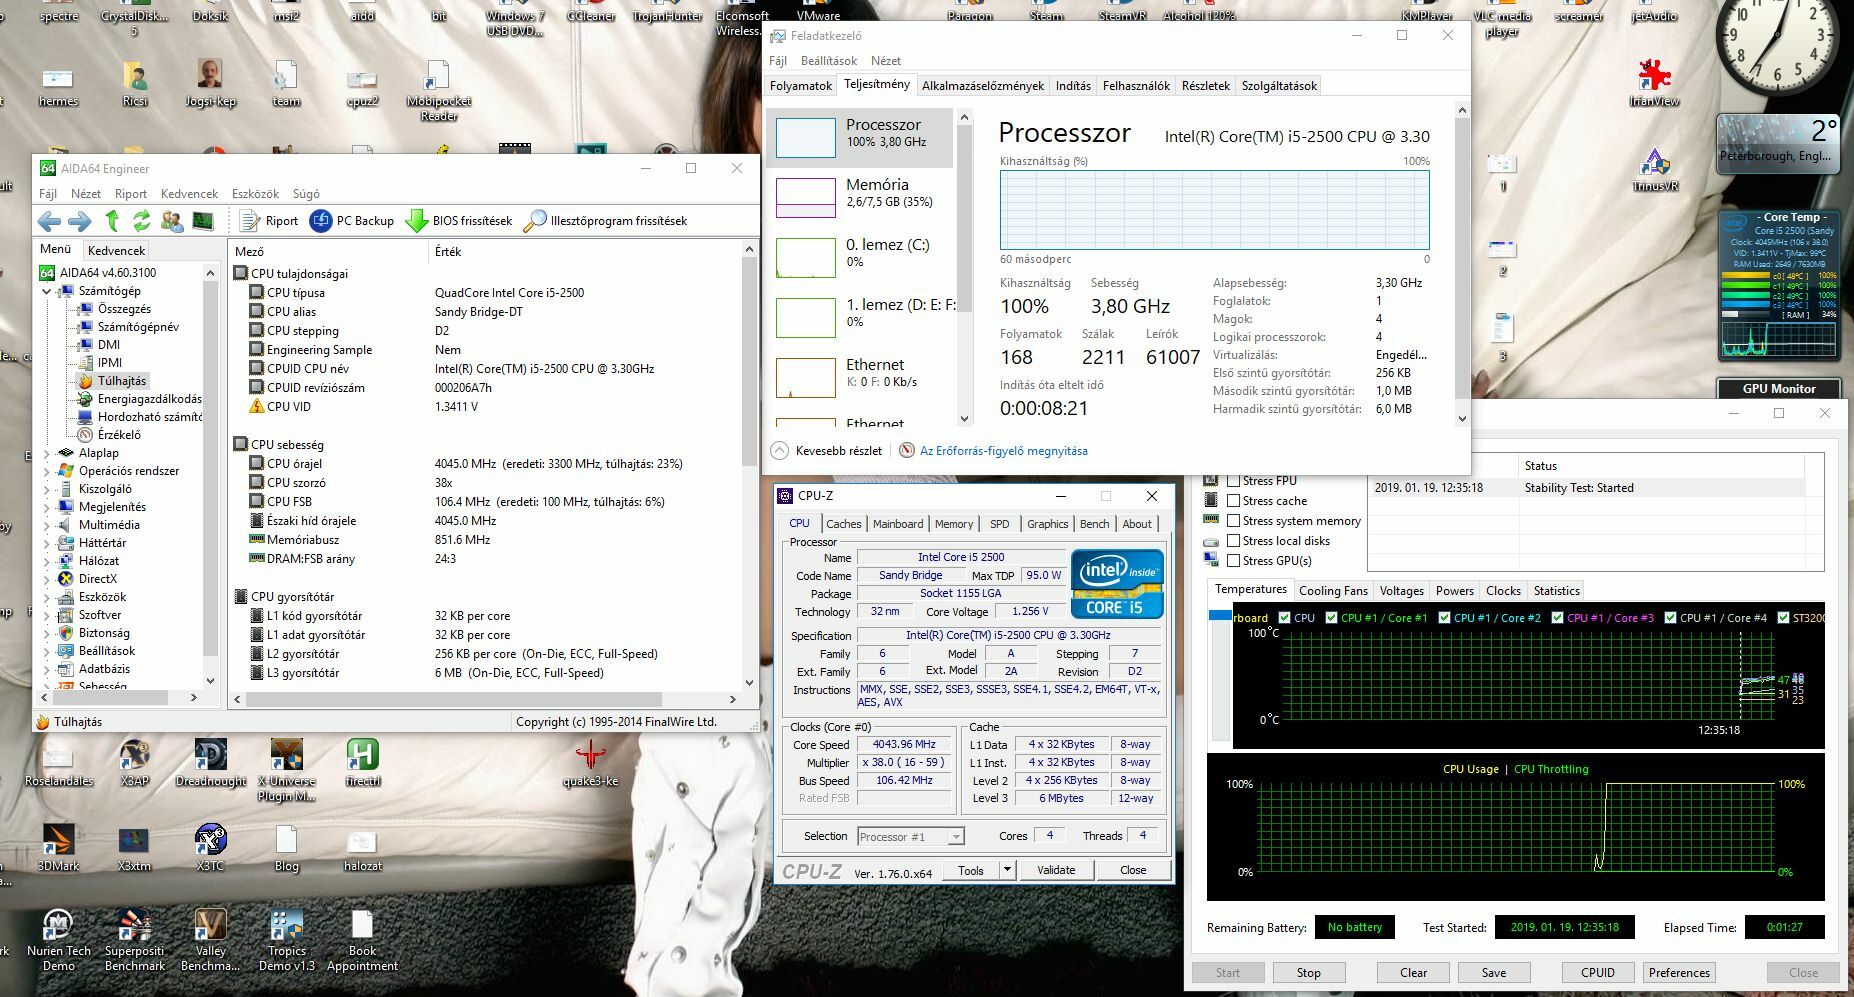Expand the Biztonság tree node
1854x997 pixels.
[46, 633]
